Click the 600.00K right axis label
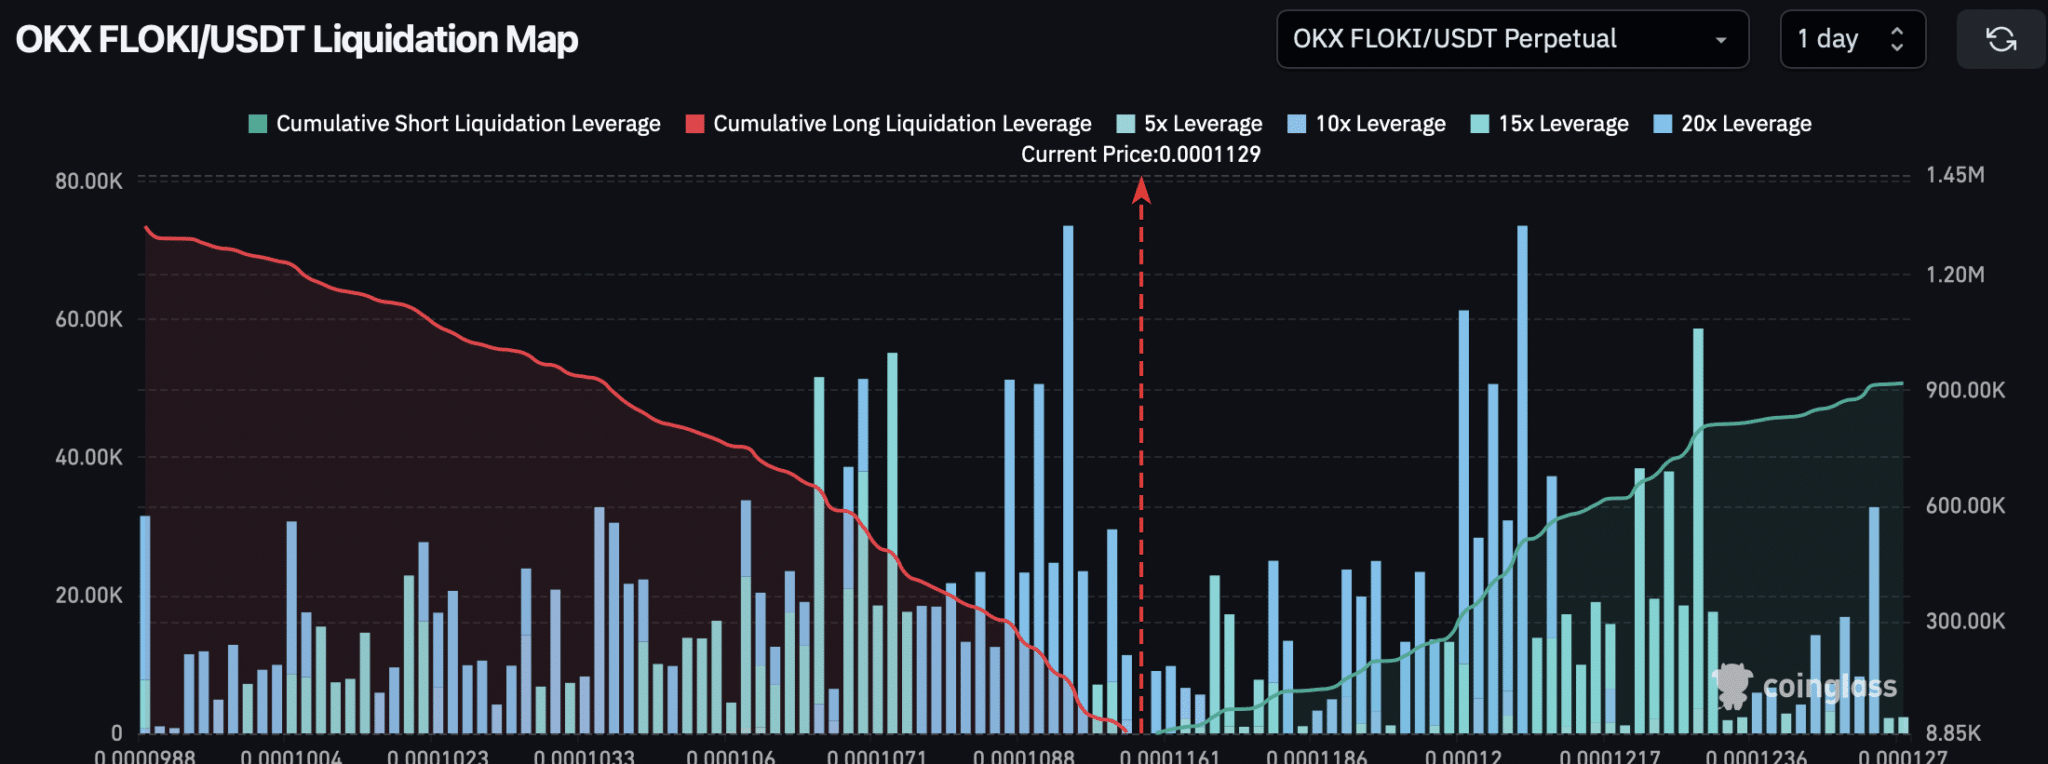The height and width of the screenshot is (764, 2048). tap(1965, 506)
